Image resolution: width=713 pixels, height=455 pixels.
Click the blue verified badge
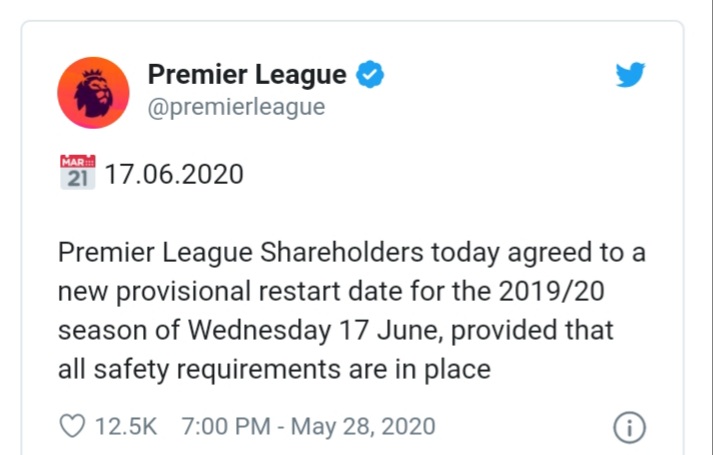click(x=370, y=74)
